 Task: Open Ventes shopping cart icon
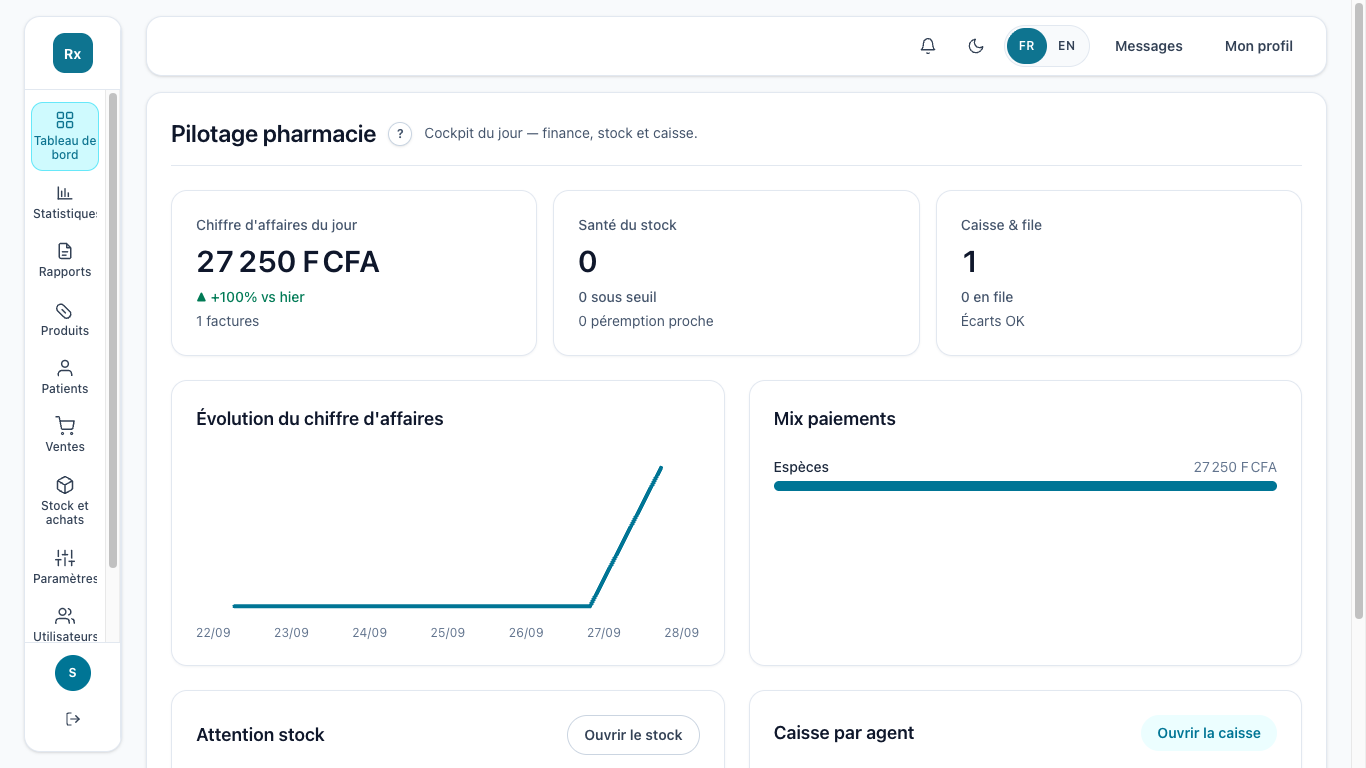tap(65, 425)
